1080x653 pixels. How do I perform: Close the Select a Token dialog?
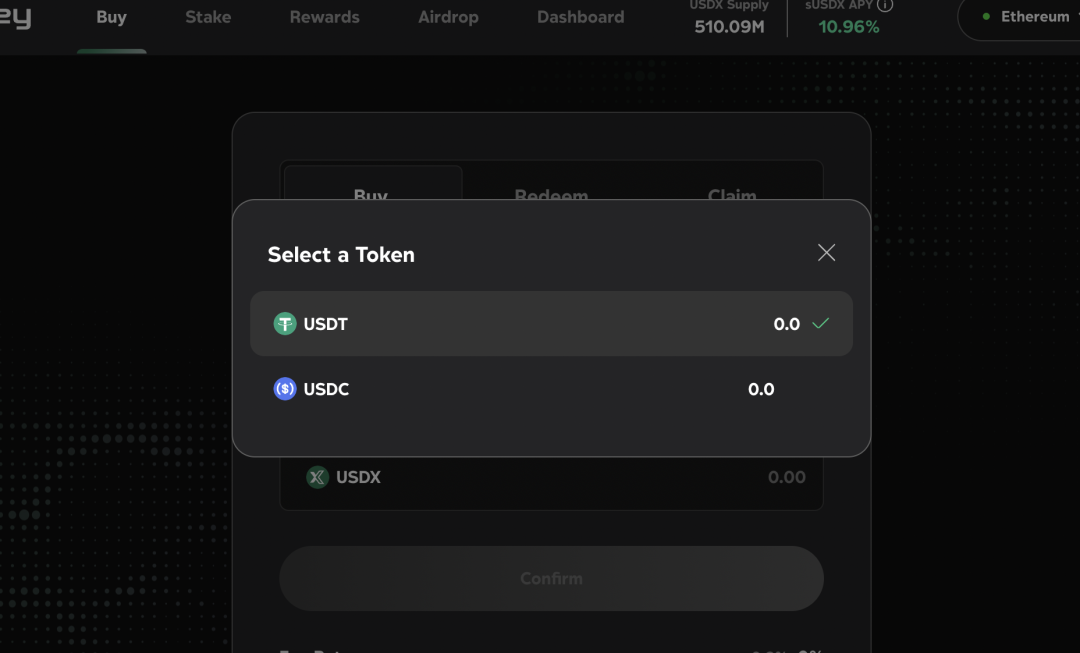[x=826, y=252]
